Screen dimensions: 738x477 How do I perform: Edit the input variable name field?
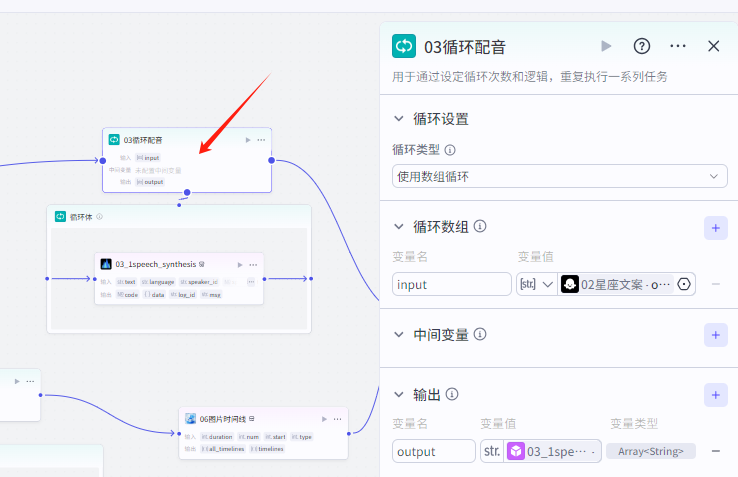pyautogui.click(x=451, y=284)
